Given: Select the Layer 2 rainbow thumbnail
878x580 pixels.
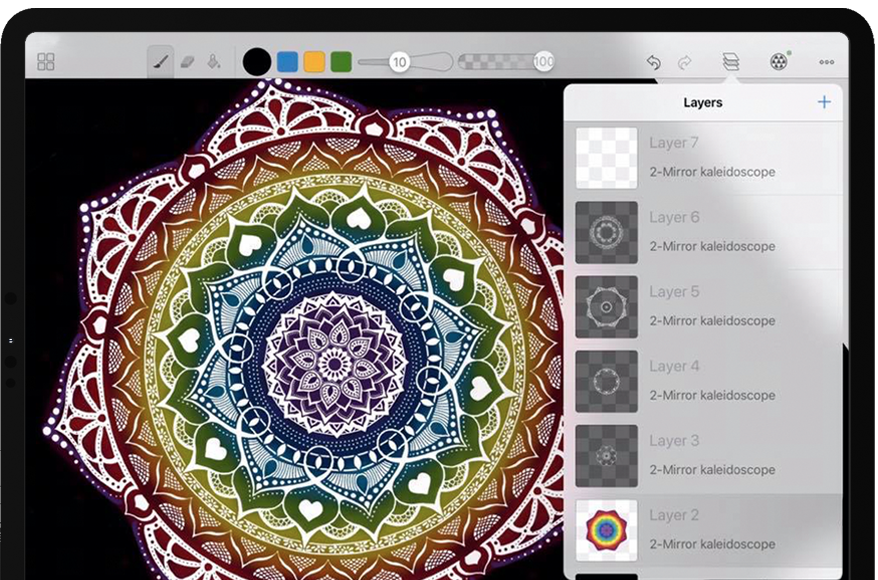Looking at the screenshot, I should [x=606, y=530].
